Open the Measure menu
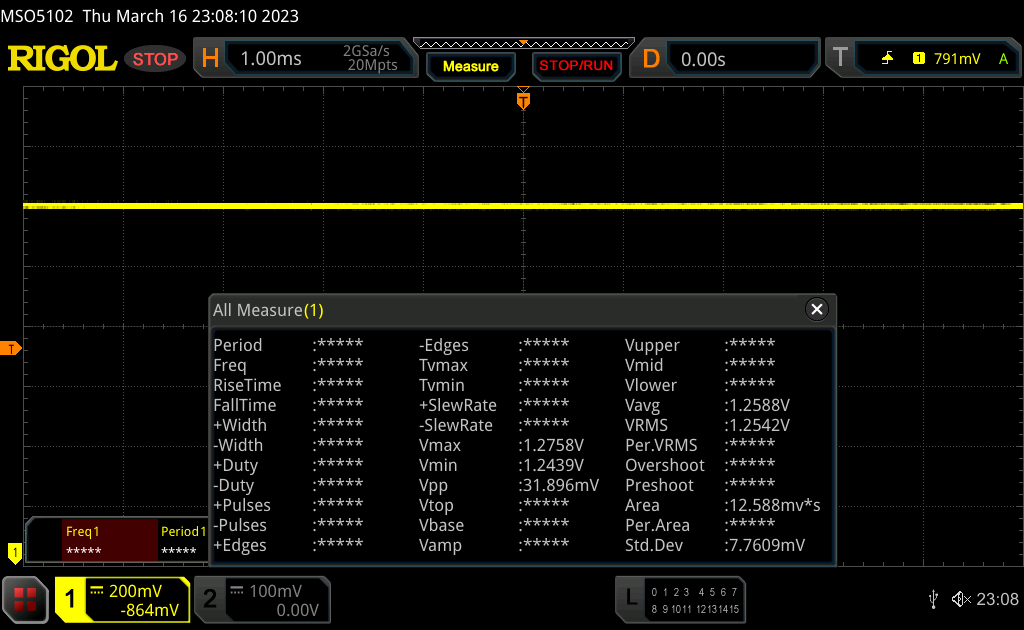 (470, 66)
